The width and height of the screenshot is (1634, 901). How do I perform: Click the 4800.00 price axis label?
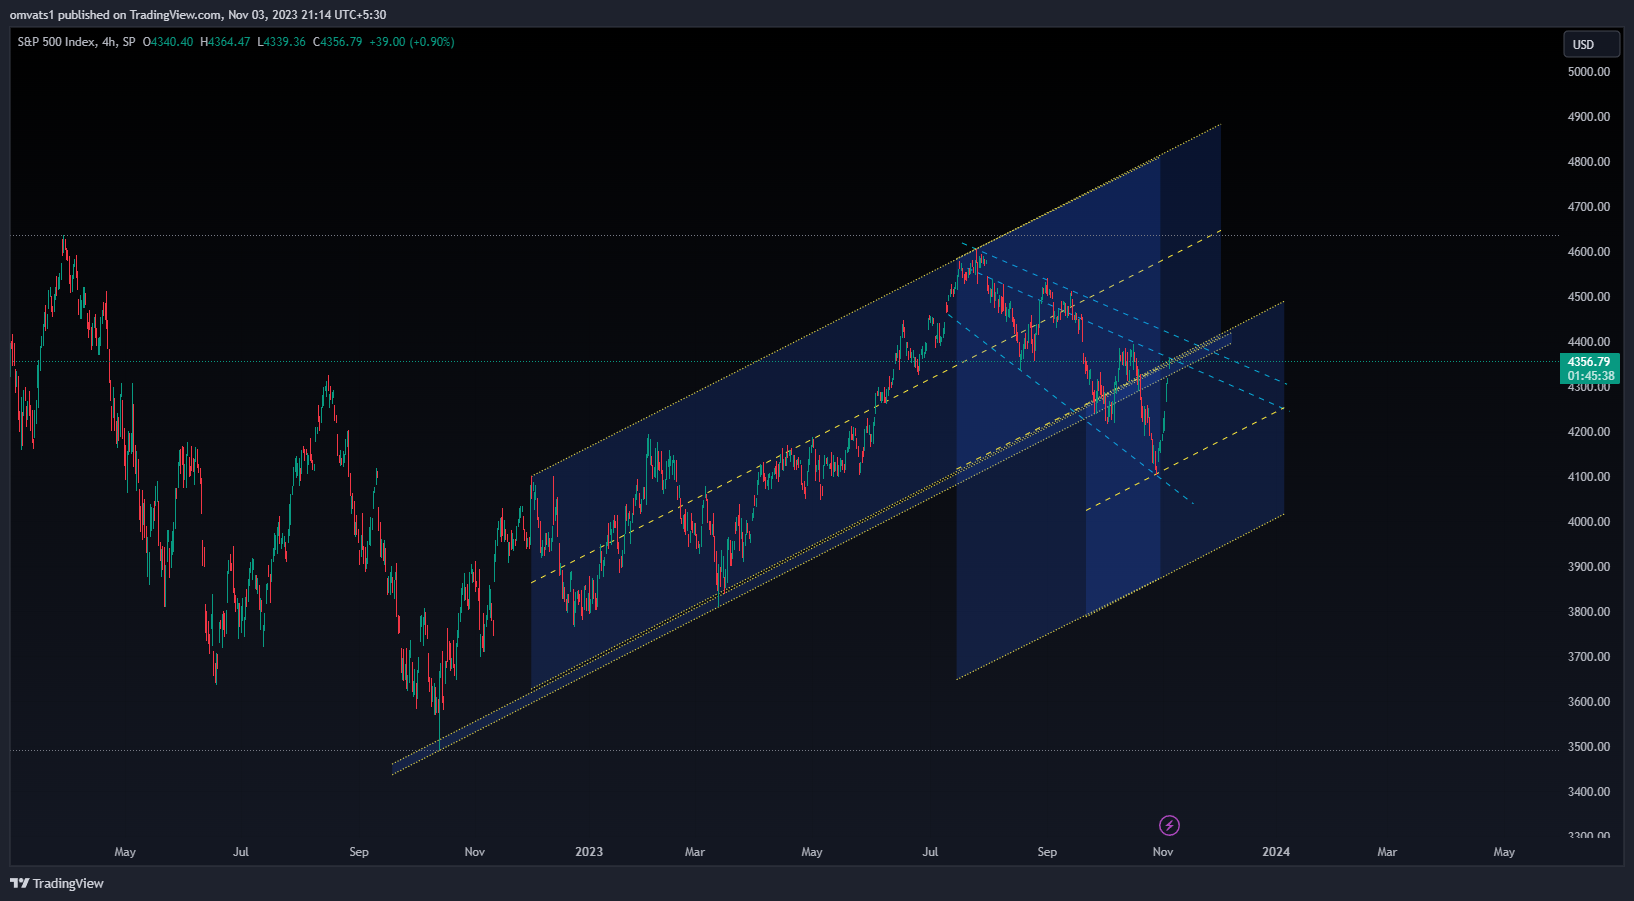(1589, 162)
